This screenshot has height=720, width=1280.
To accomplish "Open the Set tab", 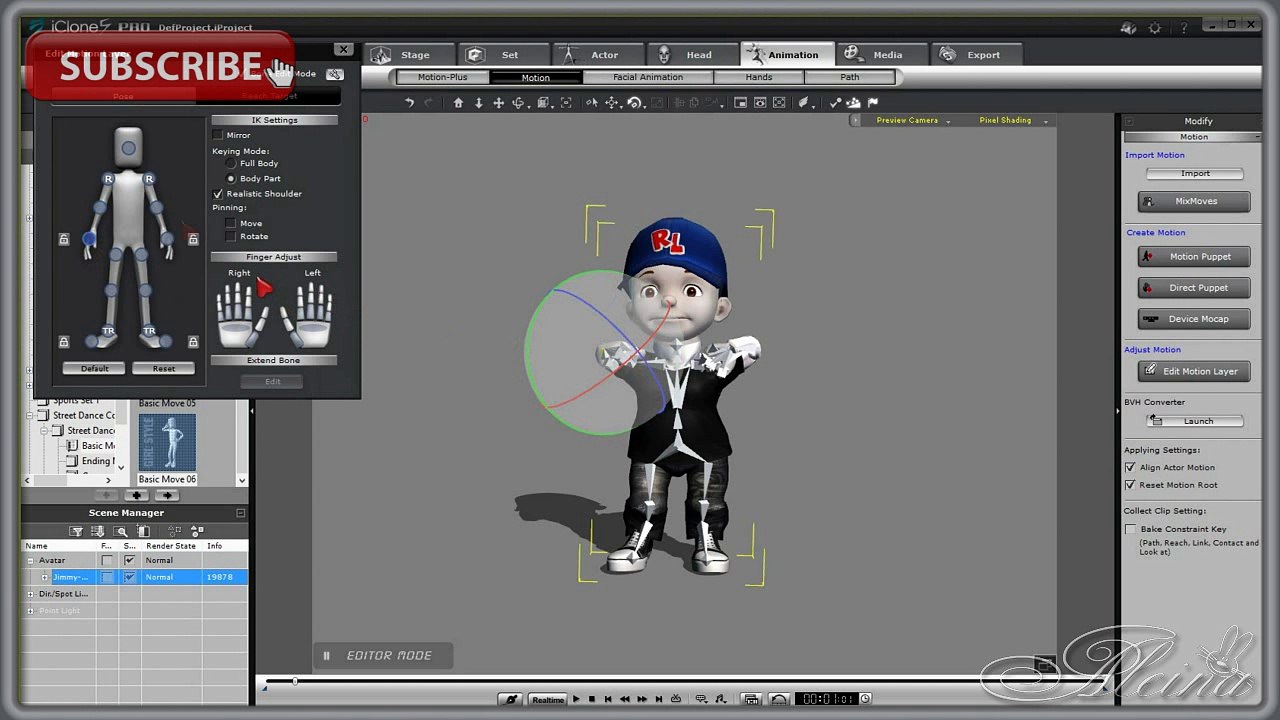I will click(505, 55).
